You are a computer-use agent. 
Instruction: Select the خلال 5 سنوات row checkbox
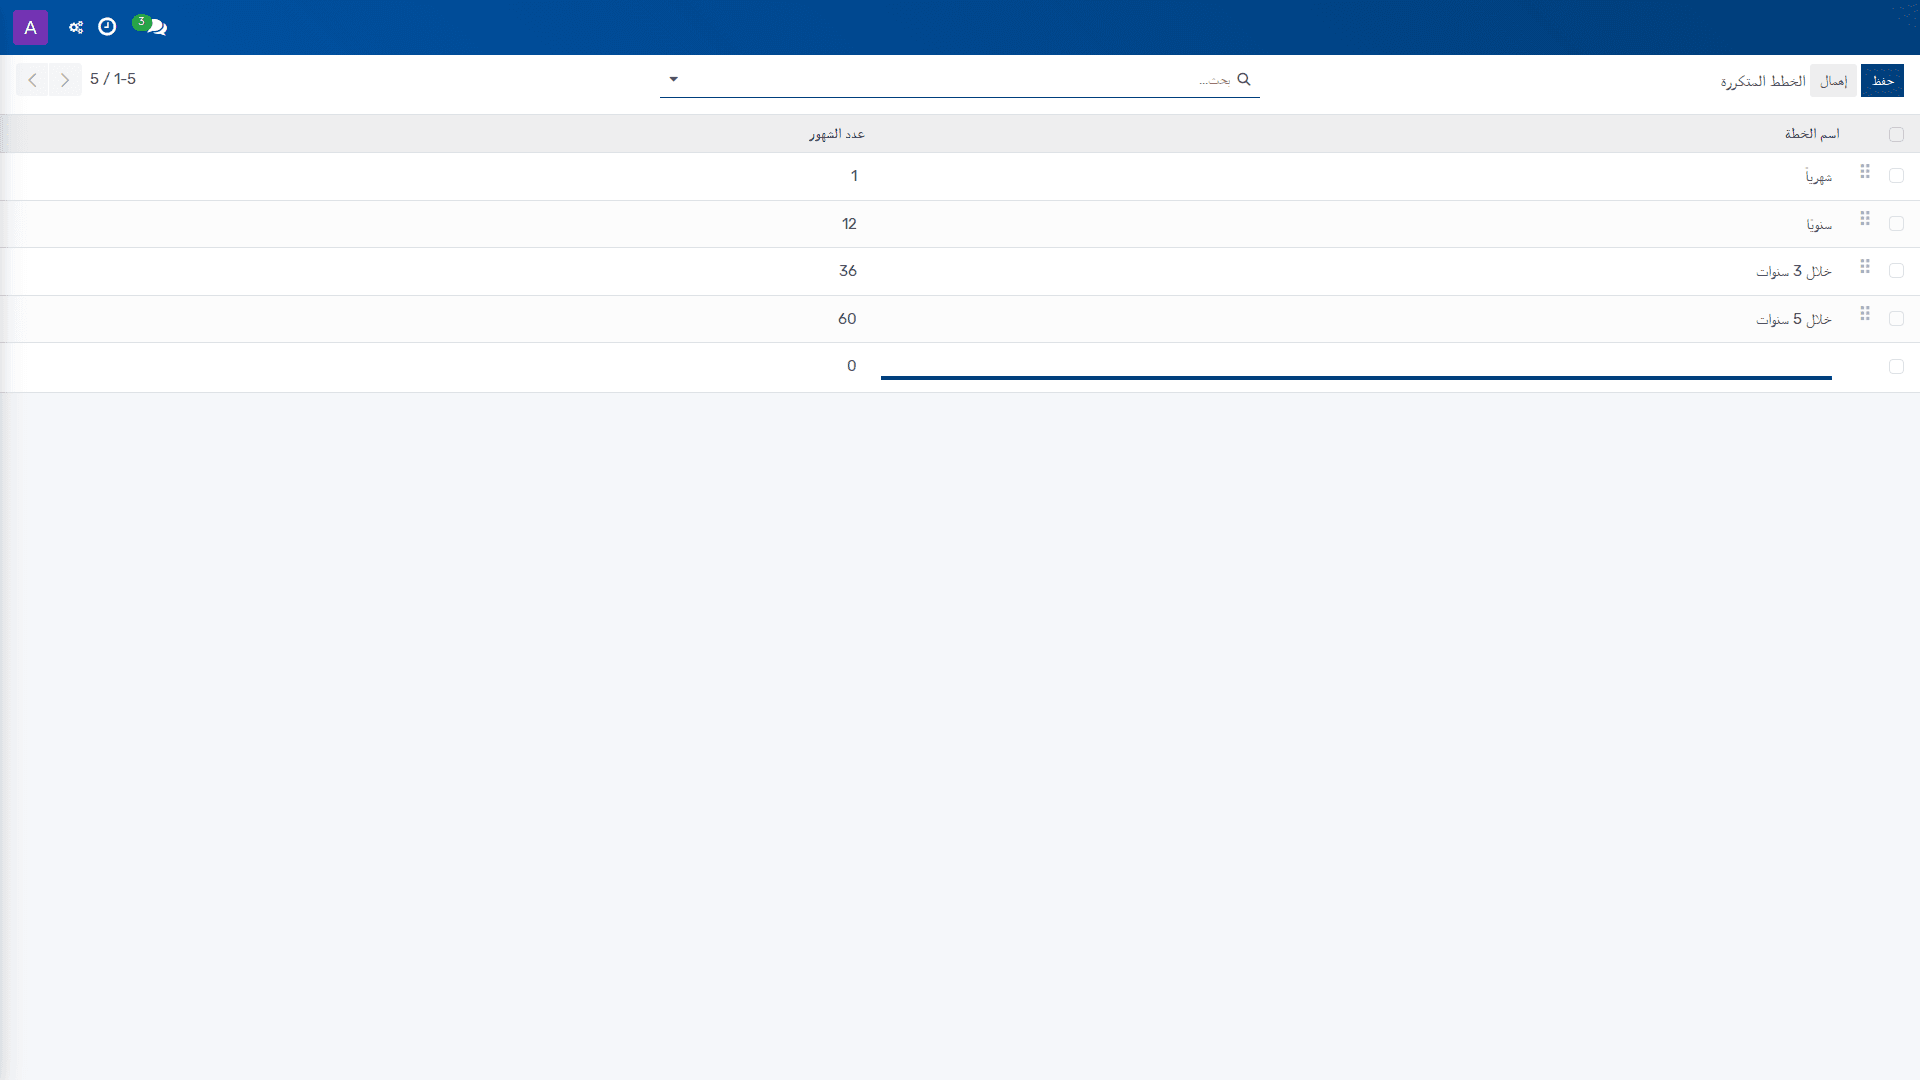coord(1896,319)
